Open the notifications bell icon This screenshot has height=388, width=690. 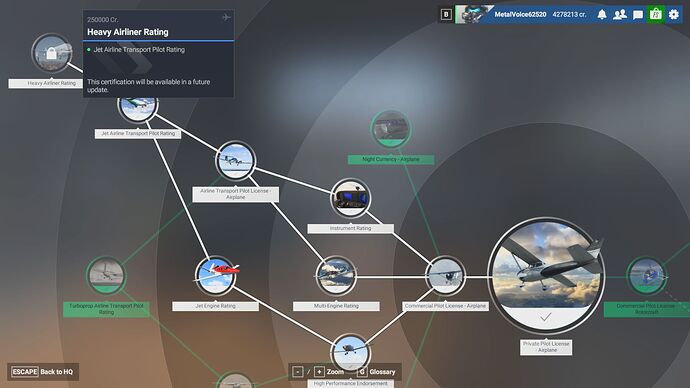pyautogui.click(x=602, y=15)
